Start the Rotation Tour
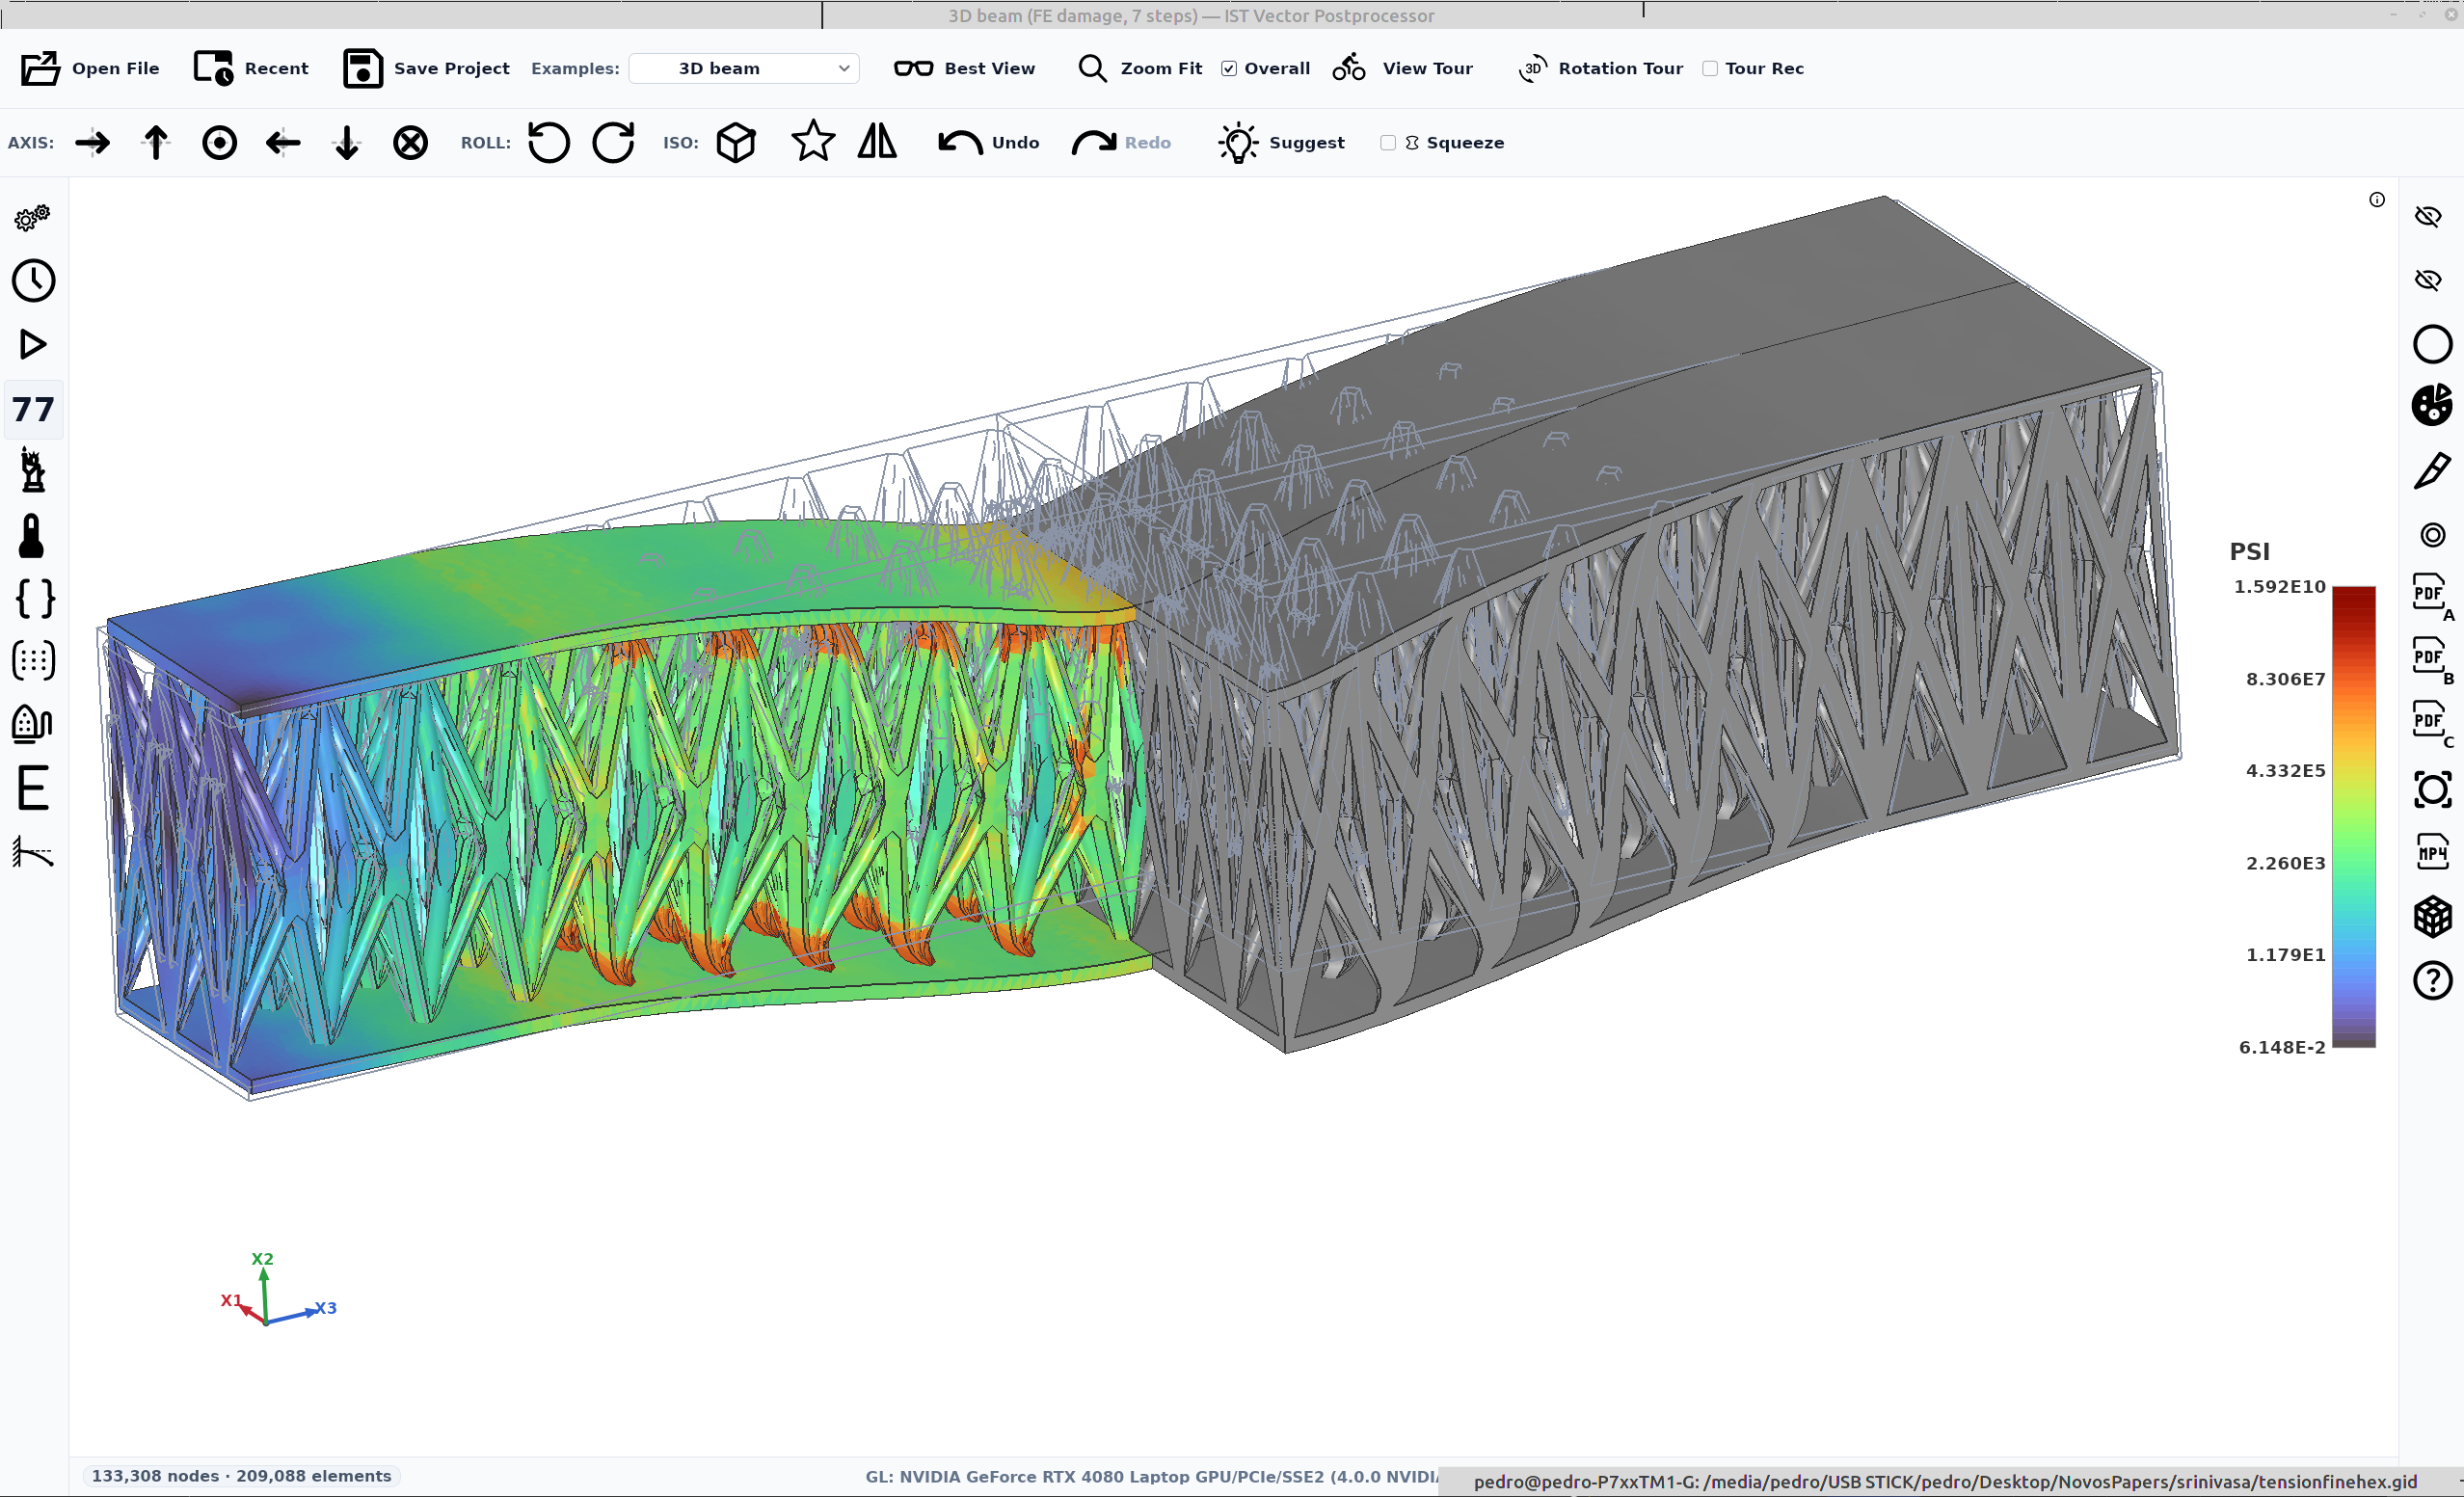 tap(1602, 68)
